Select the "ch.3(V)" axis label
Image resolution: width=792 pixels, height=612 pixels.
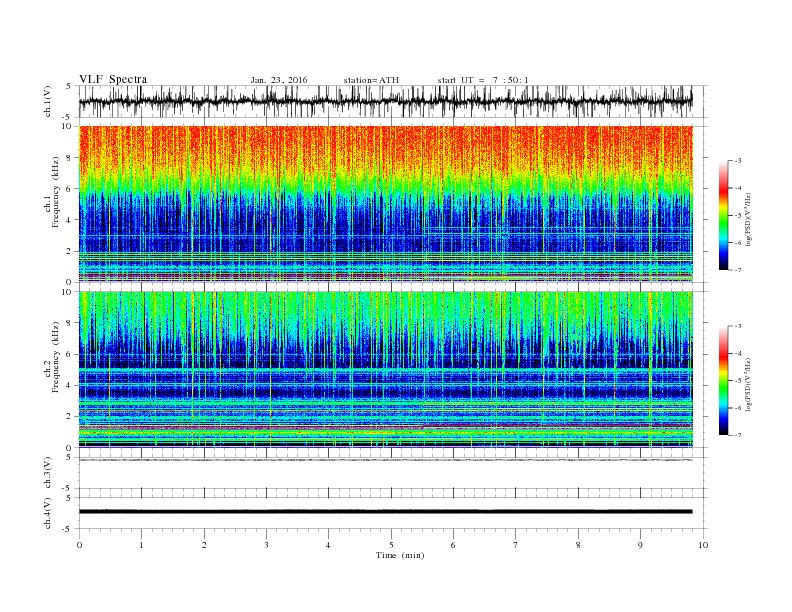(48, 473)
